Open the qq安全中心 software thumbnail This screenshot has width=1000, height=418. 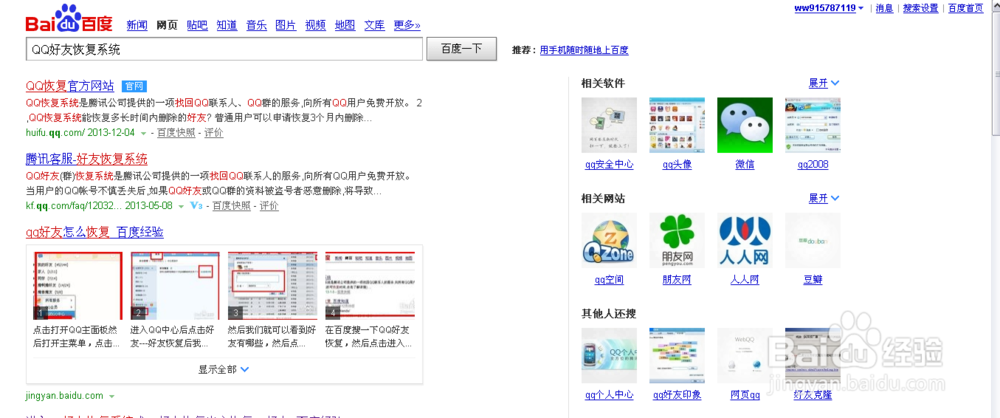click(x=609, y=125)
